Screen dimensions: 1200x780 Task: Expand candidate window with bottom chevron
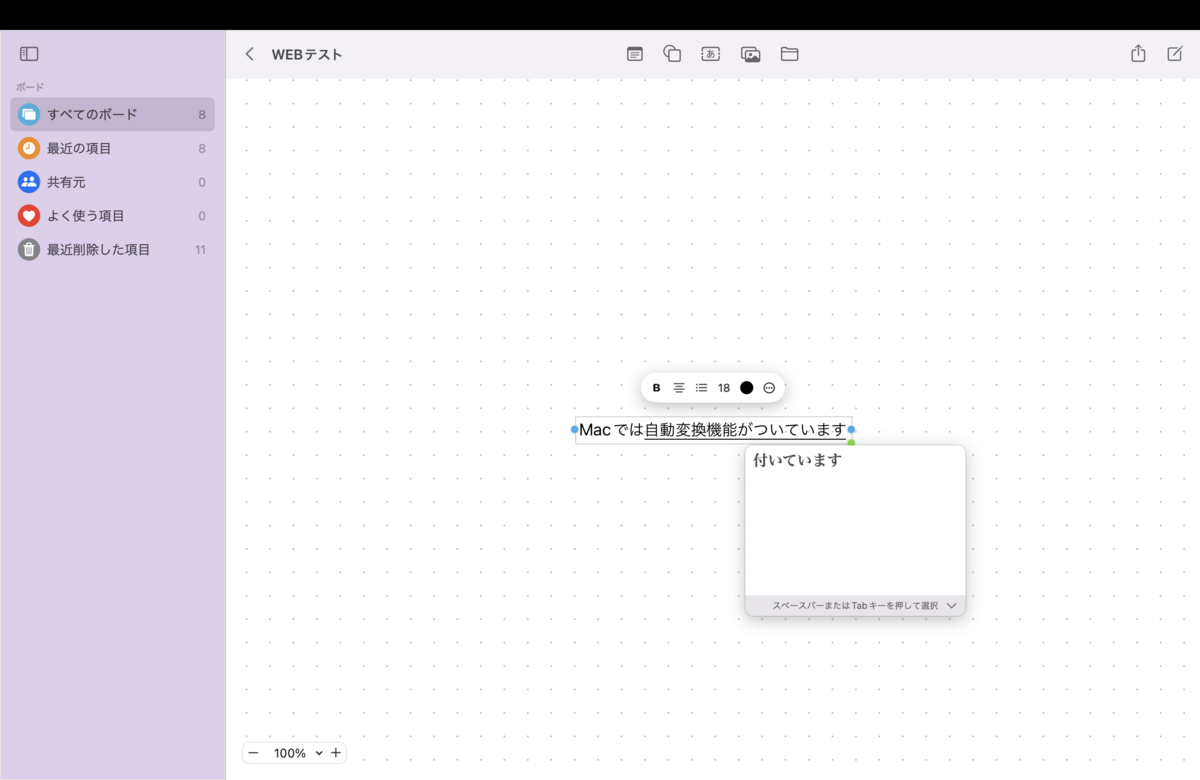click(951, 605)
